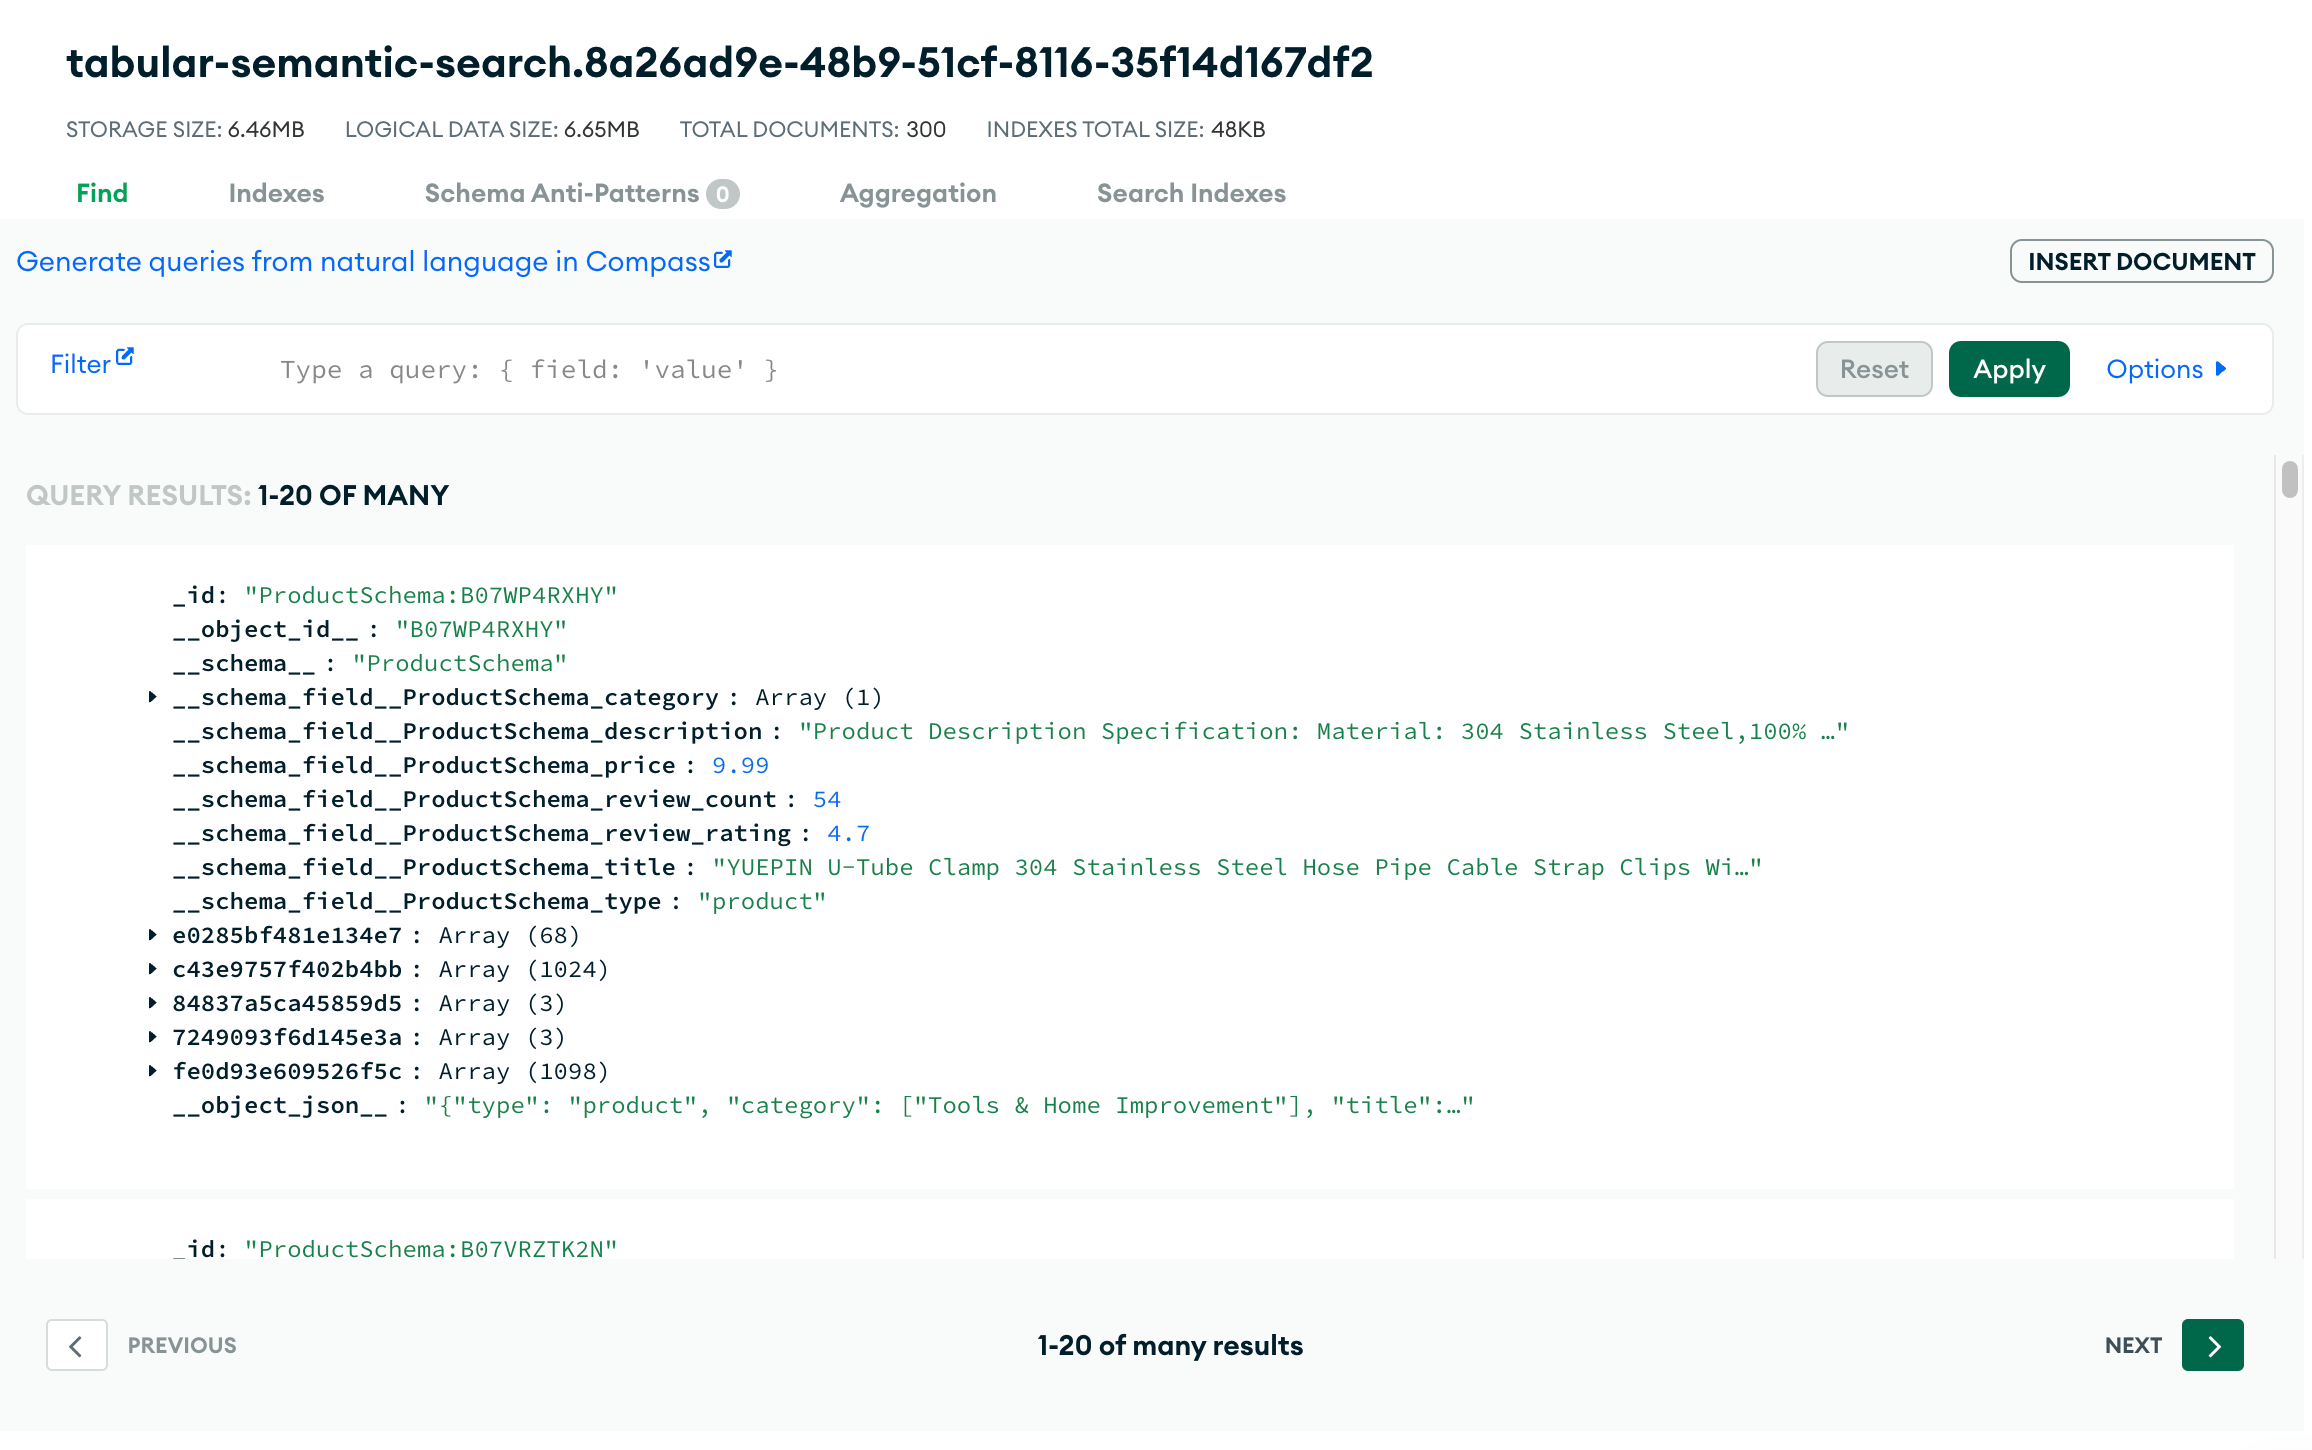Click the Array (1098) value text
This screenshot has width=2312, height=1450.
click(x=523, y=1071)
